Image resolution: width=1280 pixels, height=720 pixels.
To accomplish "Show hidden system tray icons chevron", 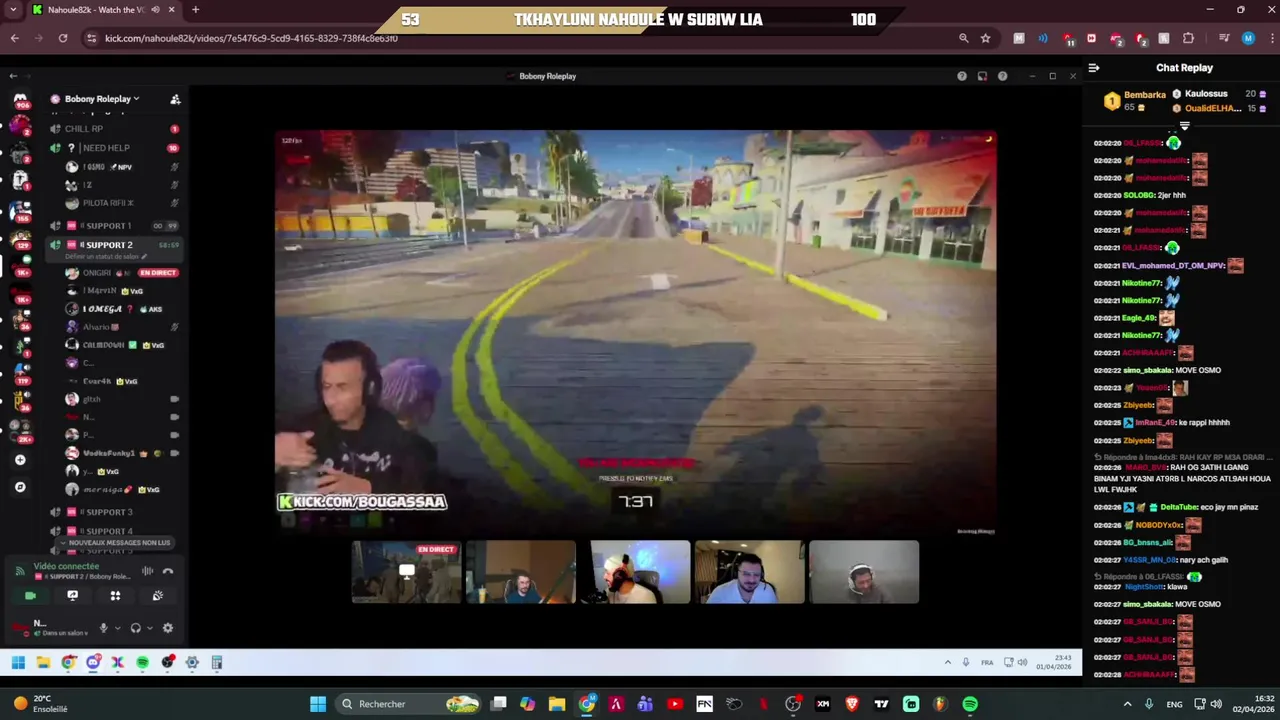I will pos(1127,704).
